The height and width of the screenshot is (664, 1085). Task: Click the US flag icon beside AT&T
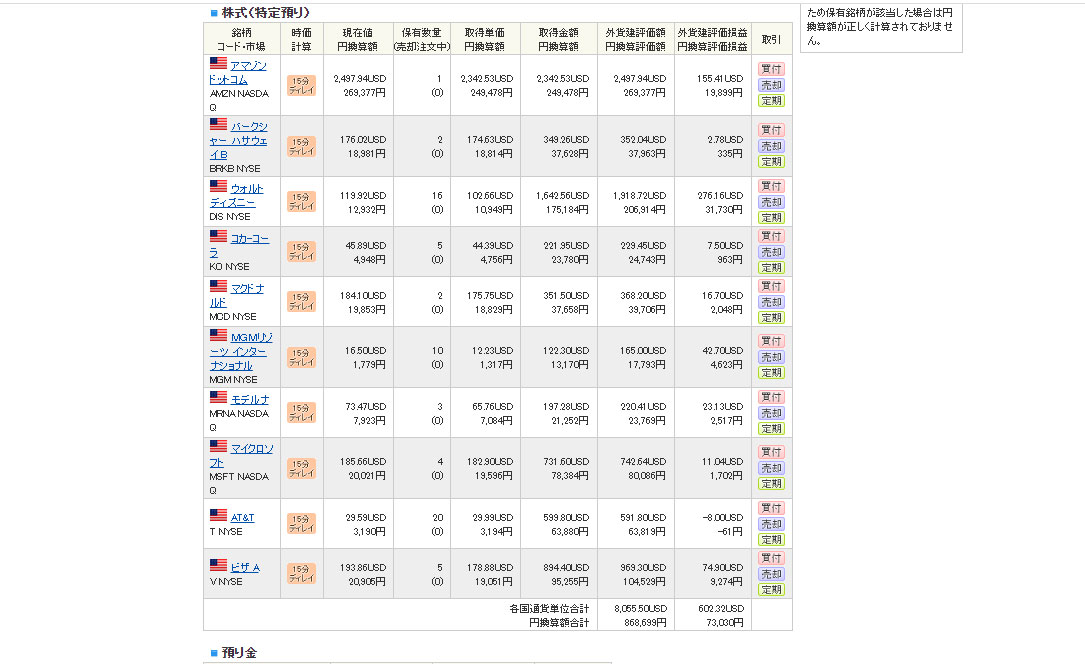pyautogui.click(x=218, y=515)
